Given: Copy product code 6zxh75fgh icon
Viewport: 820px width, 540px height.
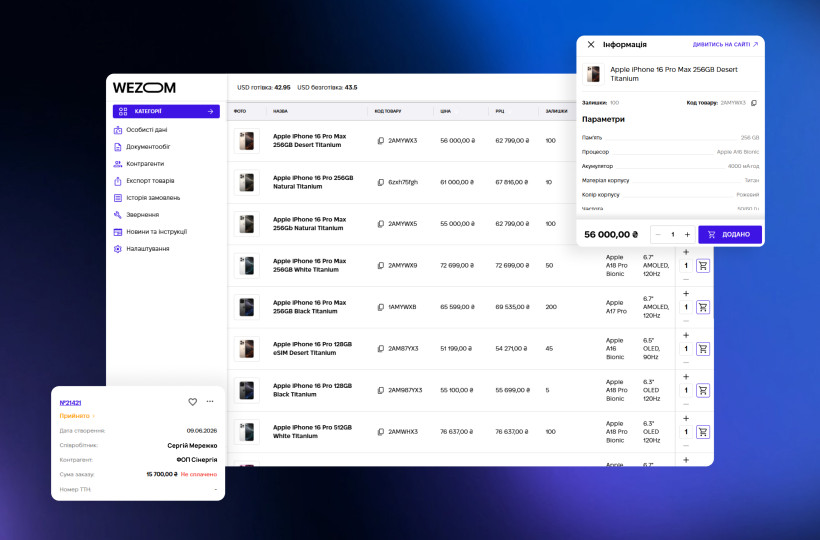Looking at the screenshot, I should point(381,182).
